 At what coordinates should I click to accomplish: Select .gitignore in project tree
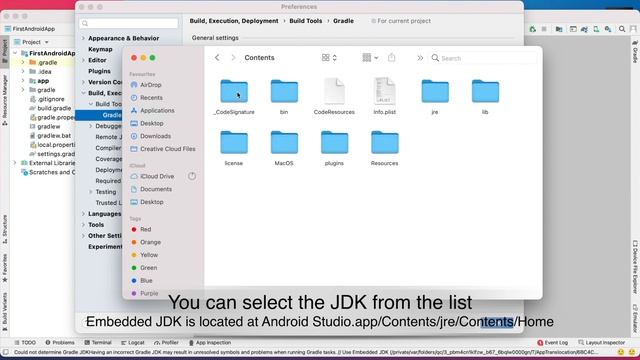point(47,99)
